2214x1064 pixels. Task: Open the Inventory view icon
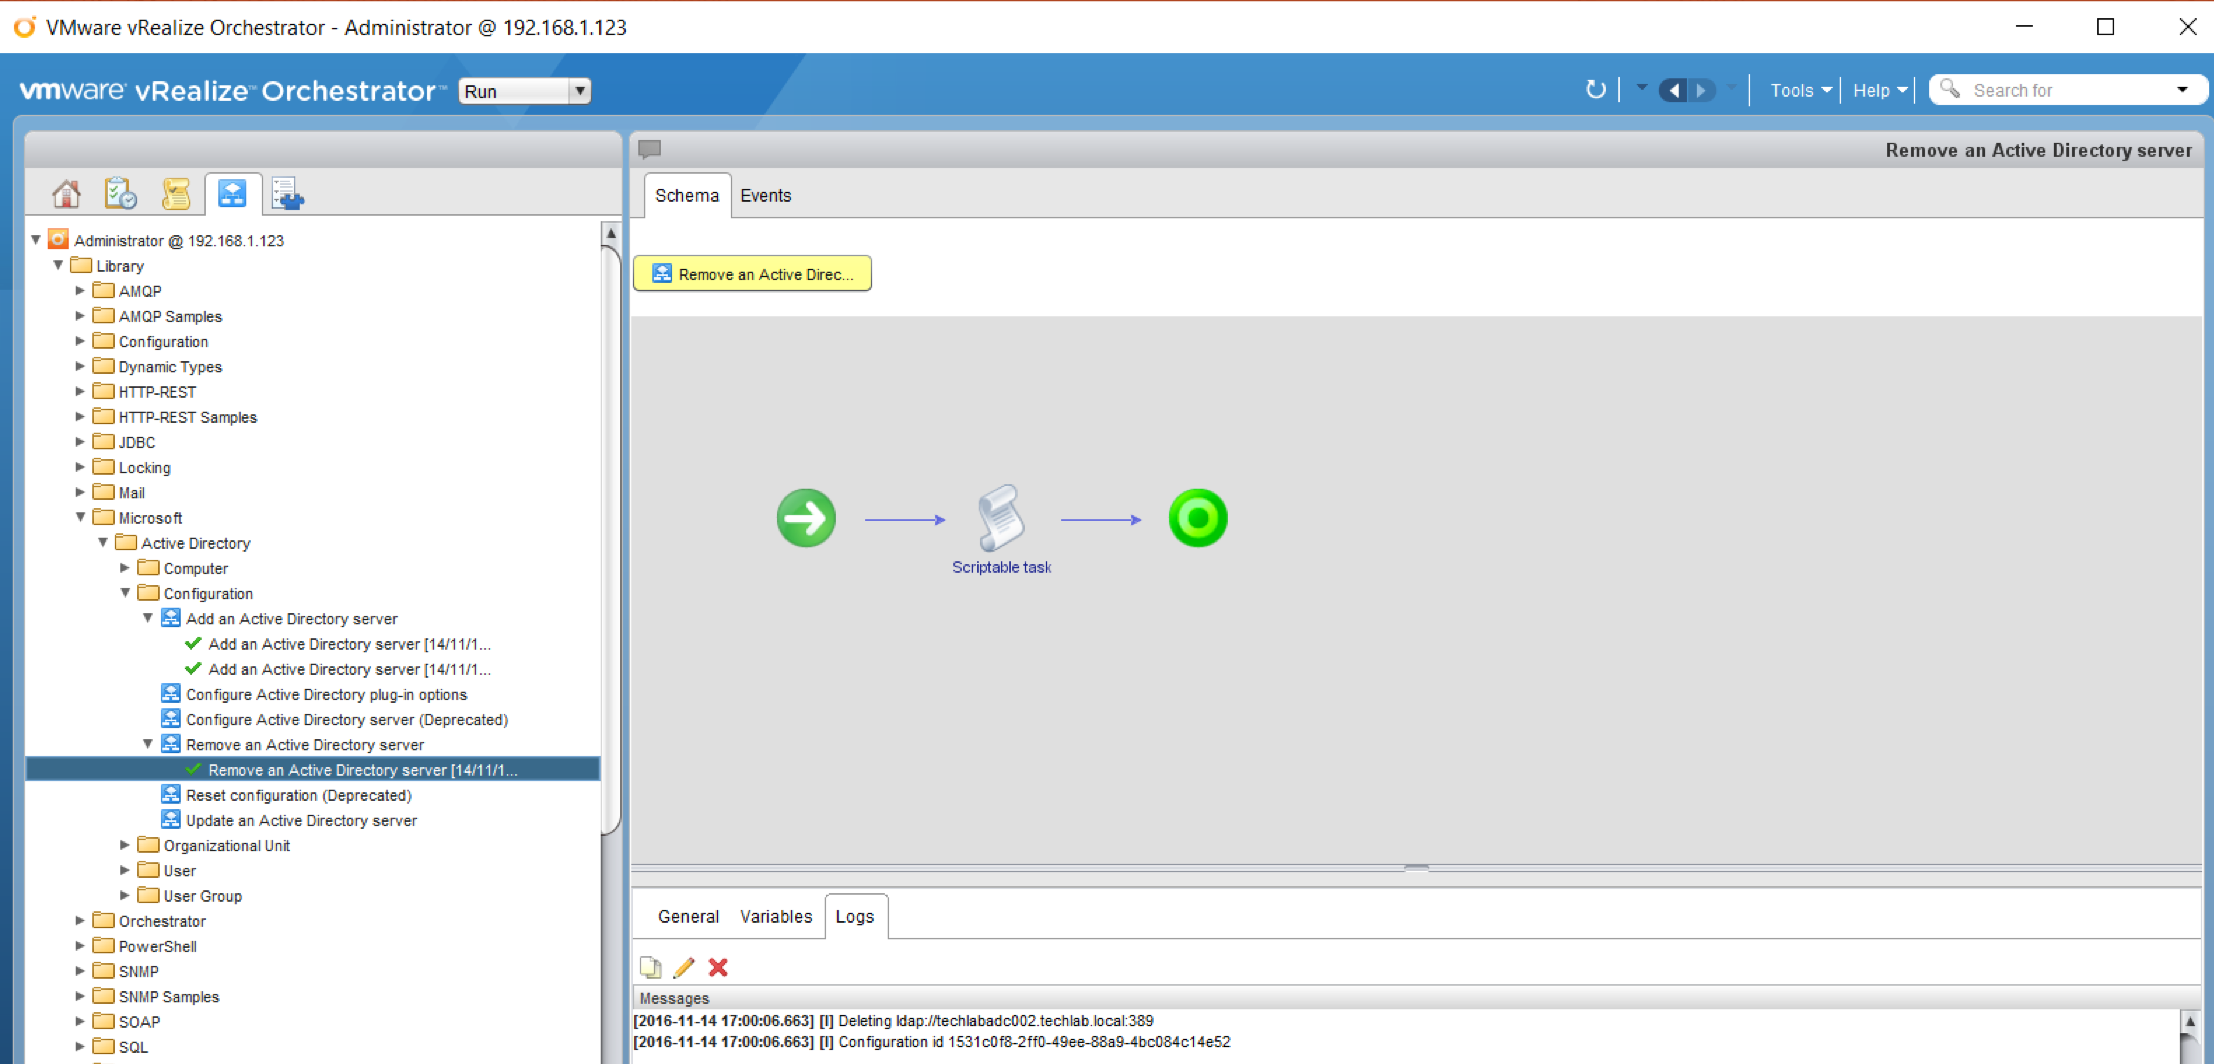pos(288,193)
